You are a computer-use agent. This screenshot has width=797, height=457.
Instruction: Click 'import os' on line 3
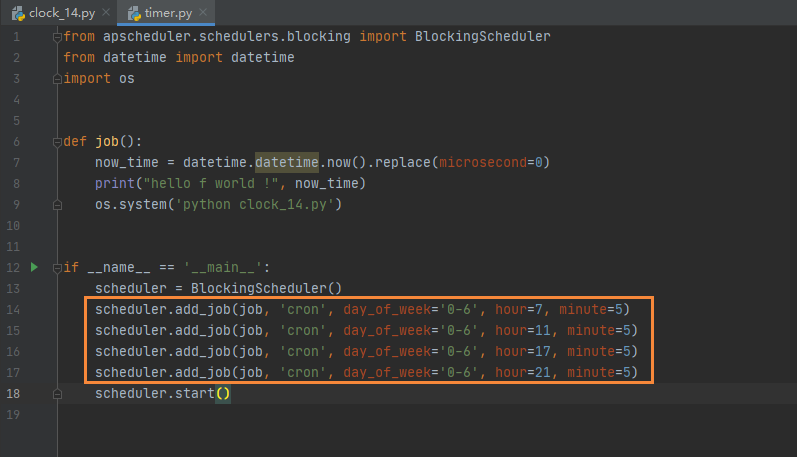[99, 78]
